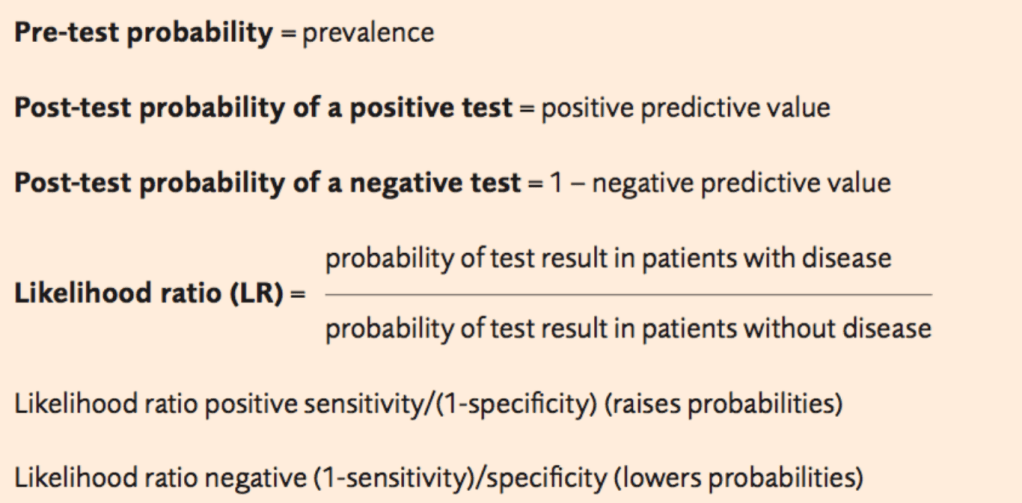Click the bold "Pre-test probability" term

click(x=143, y=33)
